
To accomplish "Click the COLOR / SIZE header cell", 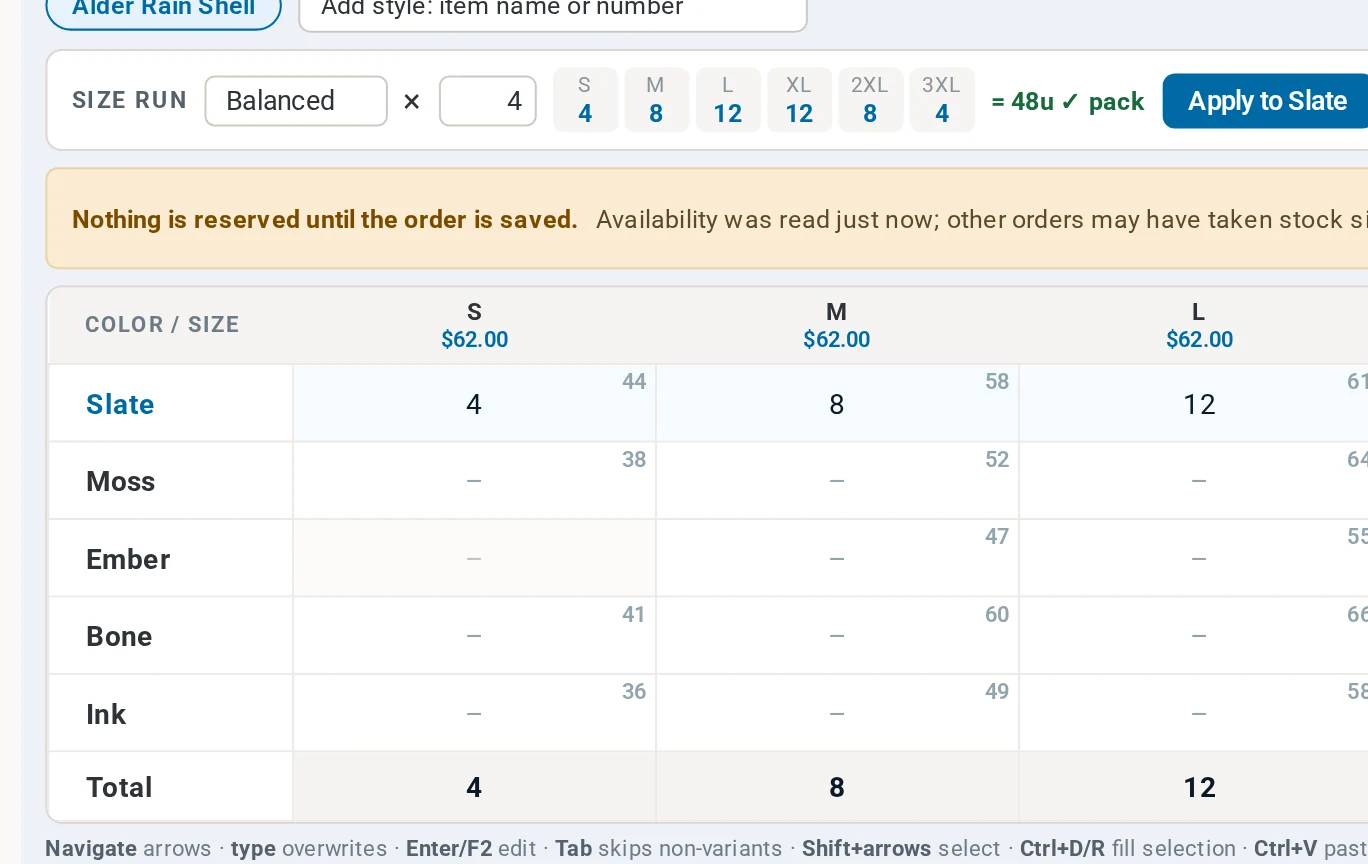I will tap(171, 326).
